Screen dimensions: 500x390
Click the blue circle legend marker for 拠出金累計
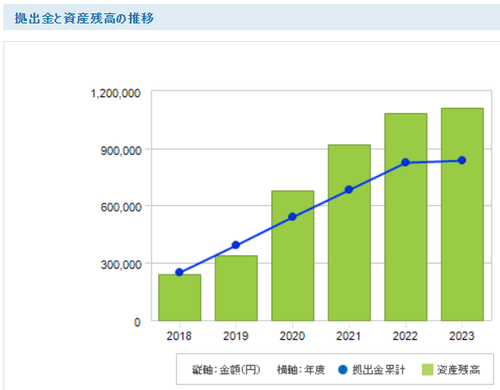(x=343, y=369)
